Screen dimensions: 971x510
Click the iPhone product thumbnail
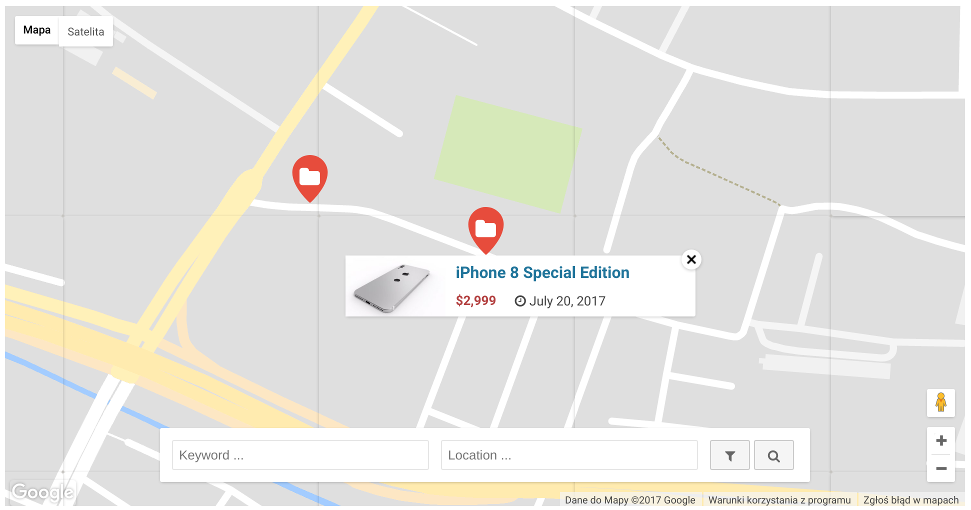pyautogui.click(x=392, y=288)
